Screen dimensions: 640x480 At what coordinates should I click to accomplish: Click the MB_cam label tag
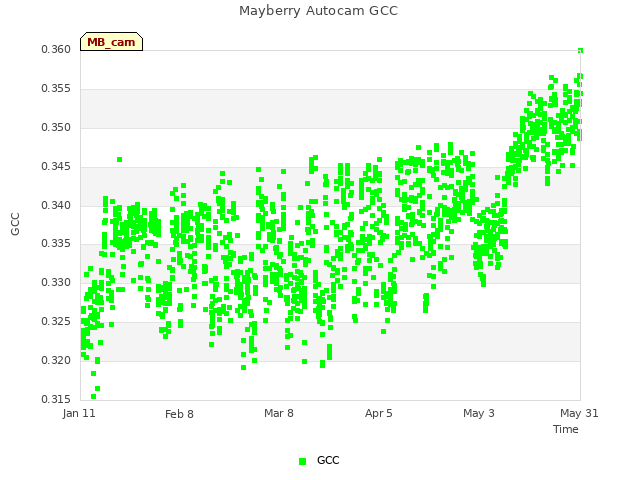111,42
